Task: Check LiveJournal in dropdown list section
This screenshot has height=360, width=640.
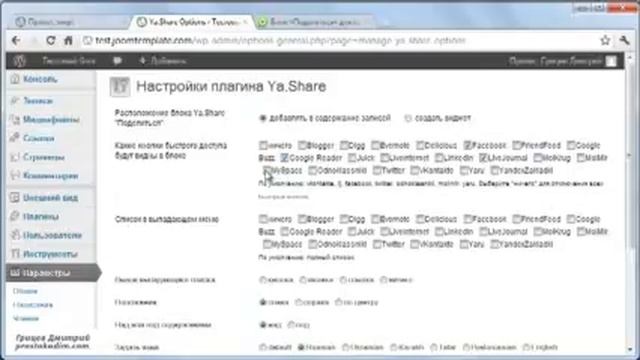Action: pos(483,231)
